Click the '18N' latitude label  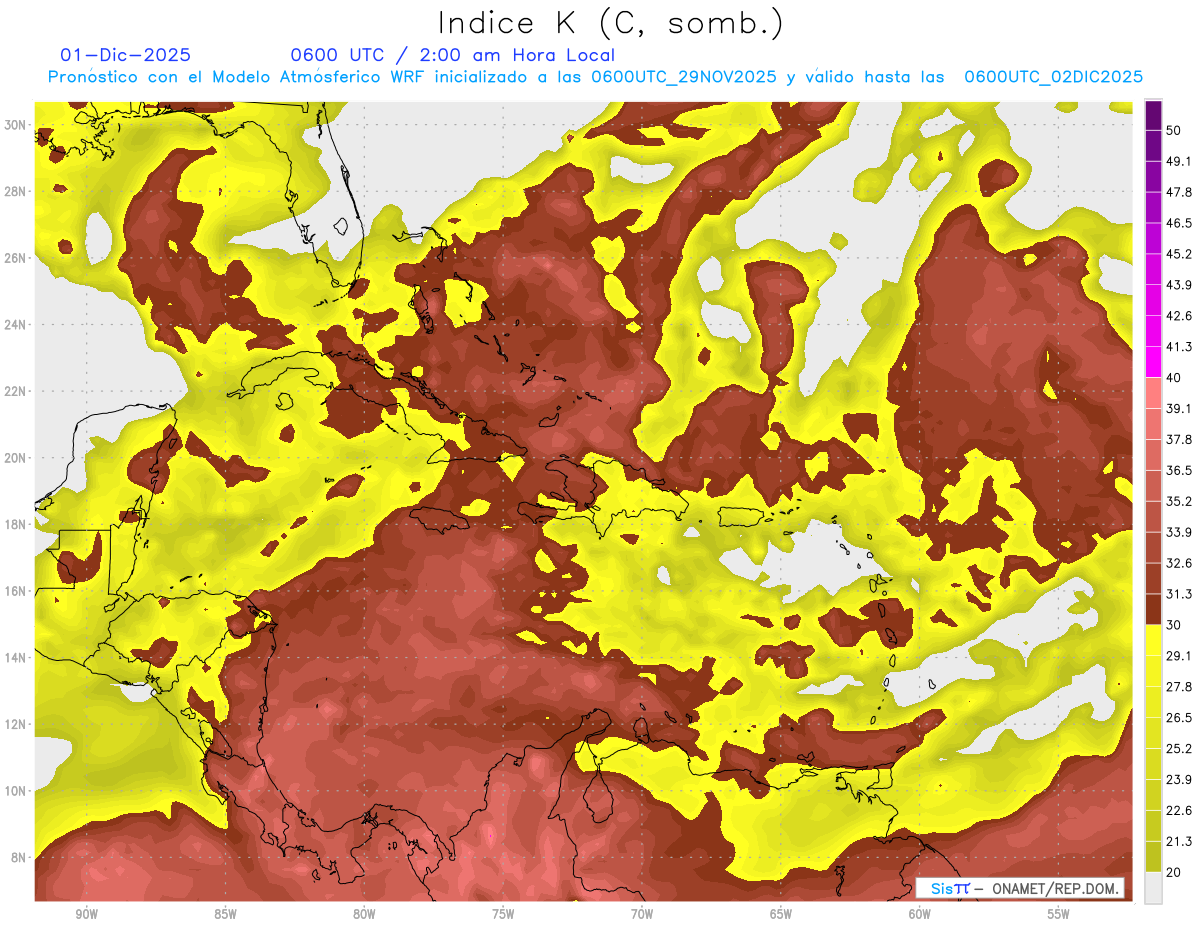click(17, 524)
